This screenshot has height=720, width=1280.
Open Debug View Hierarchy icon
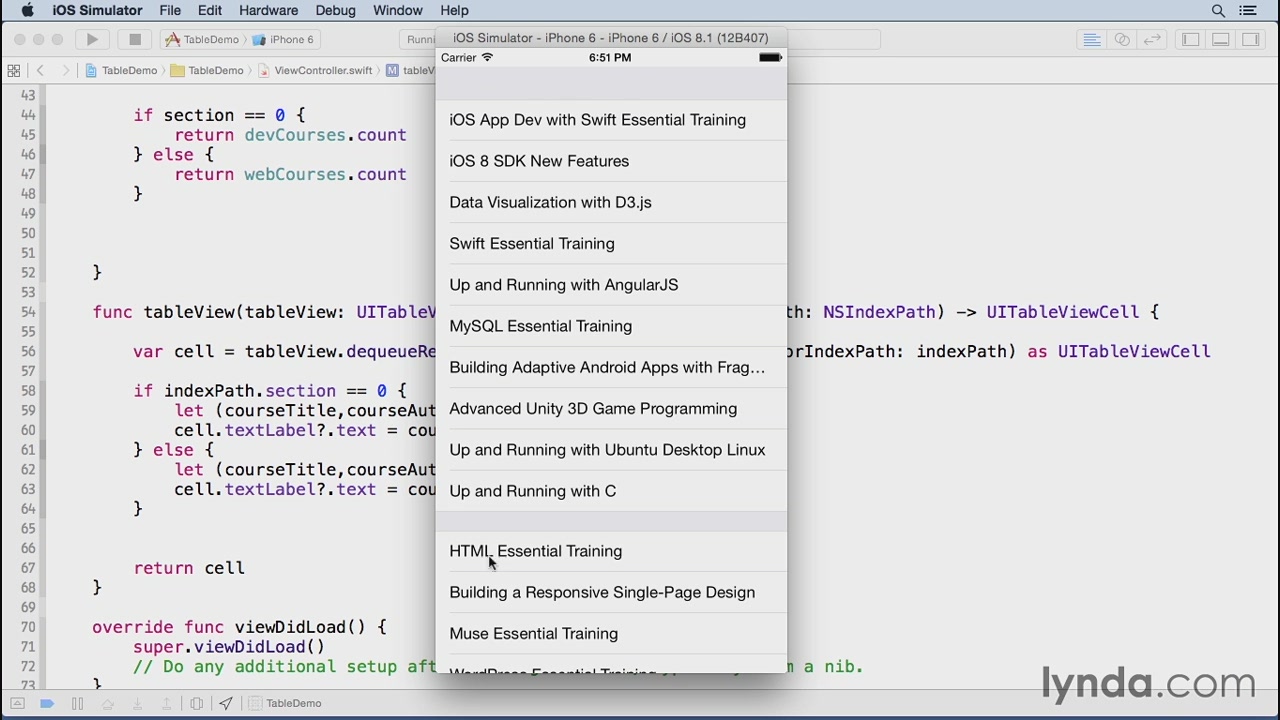(x=197, y=703)
